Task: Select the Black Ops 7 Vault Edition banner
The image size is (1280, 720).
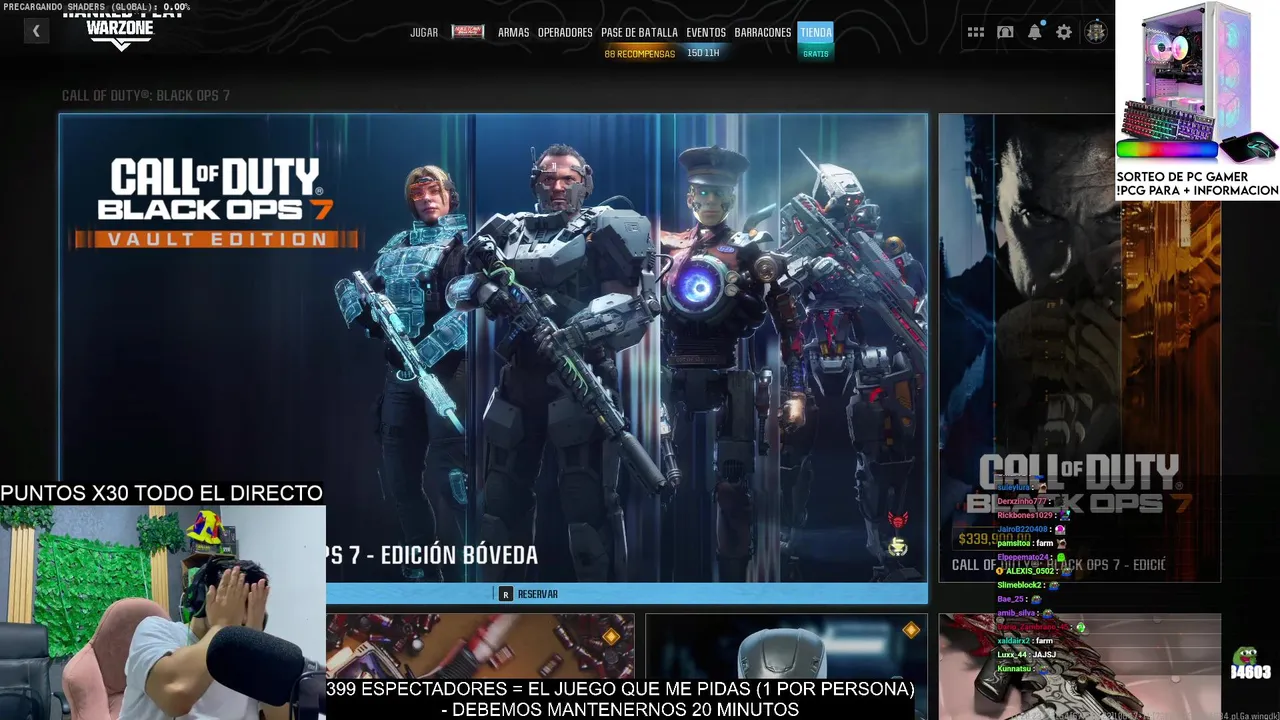Action: click(493, 348)
